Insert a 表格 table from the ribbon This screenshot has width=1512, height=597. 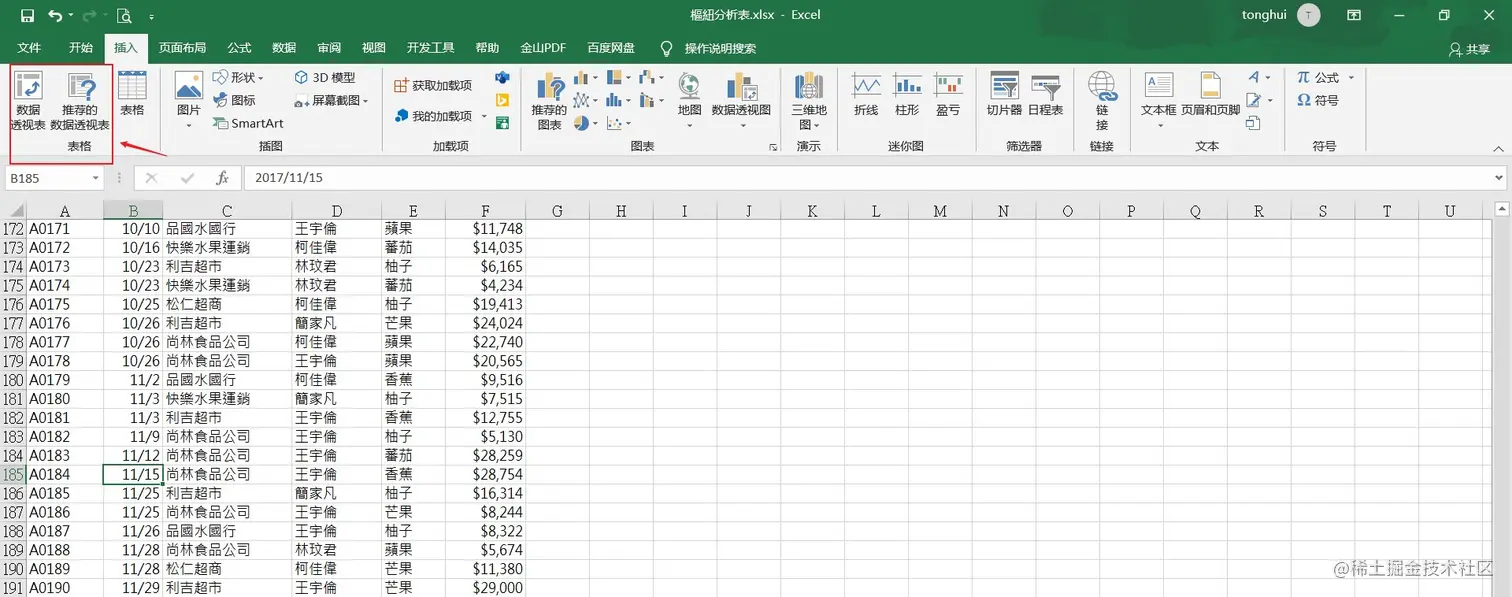coord(132,95)
